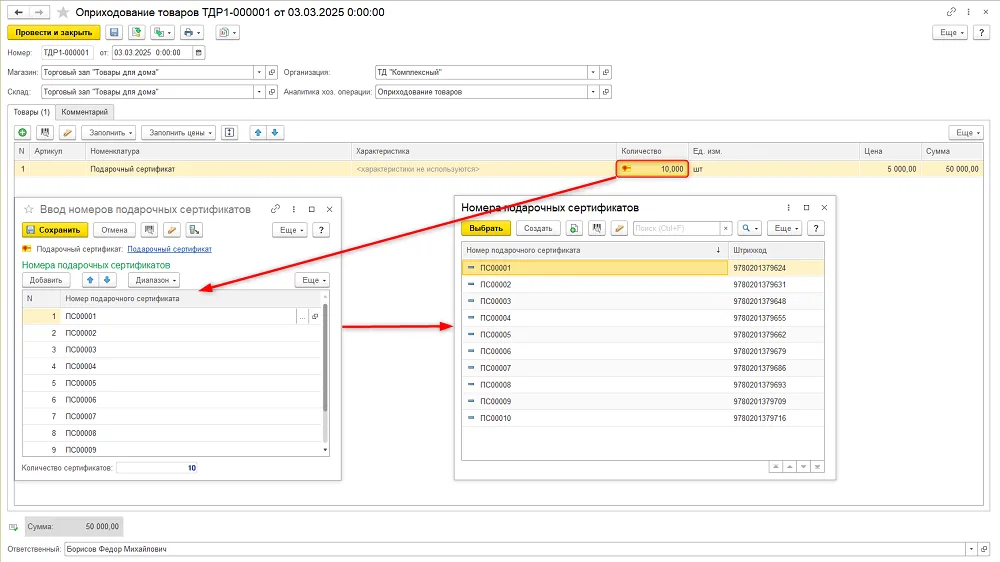Screen dimensions: 1000x562
Task: Clear the search field with the x button
Action: [x=726, y=228]
